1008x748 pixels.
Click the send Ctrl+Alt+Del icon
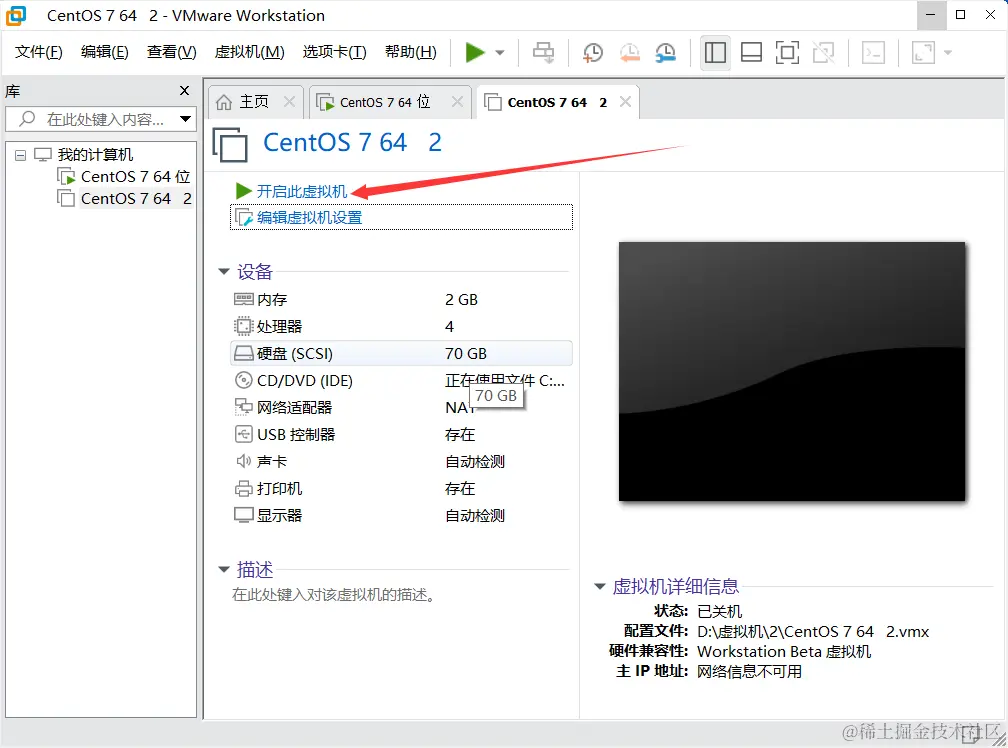(x=543, y=52)
